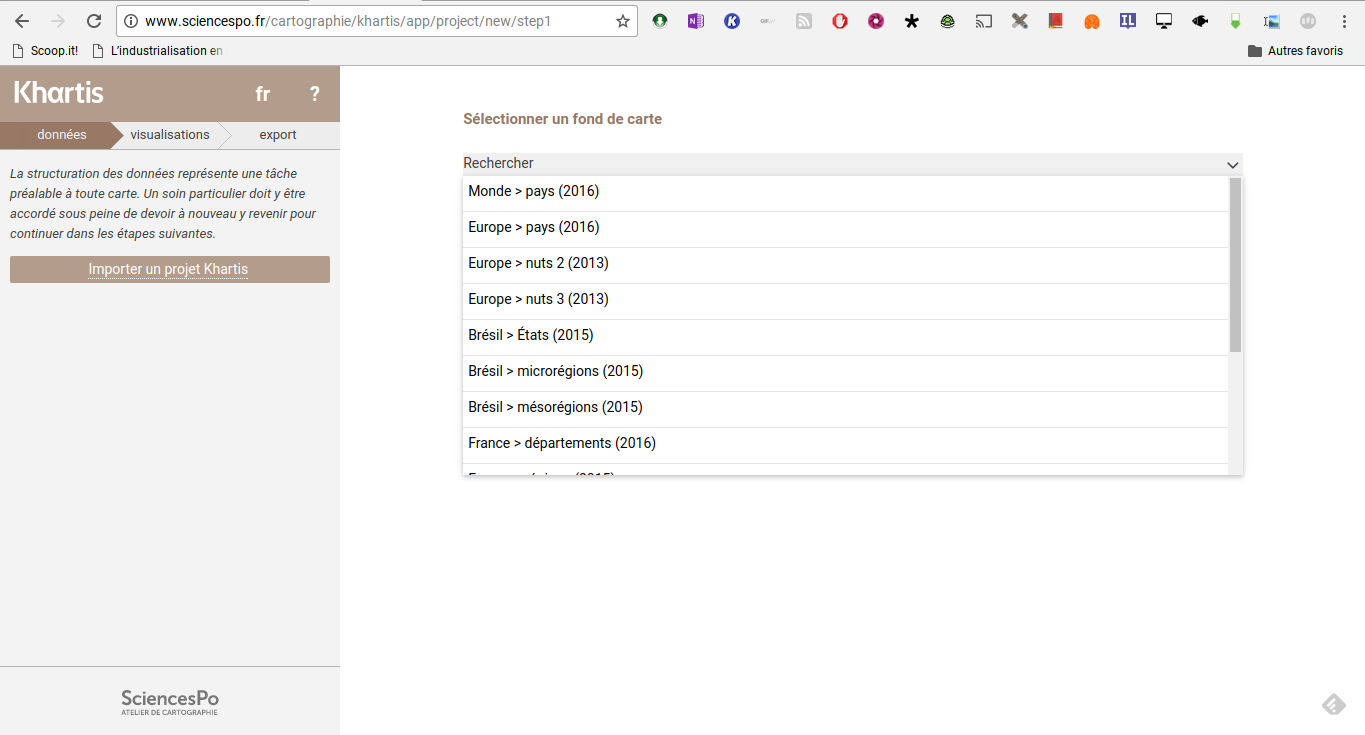The width and height of the screenshot is (1365, 735).
Task: Click the blue K extension icon
Action: [x=732, y=21]
